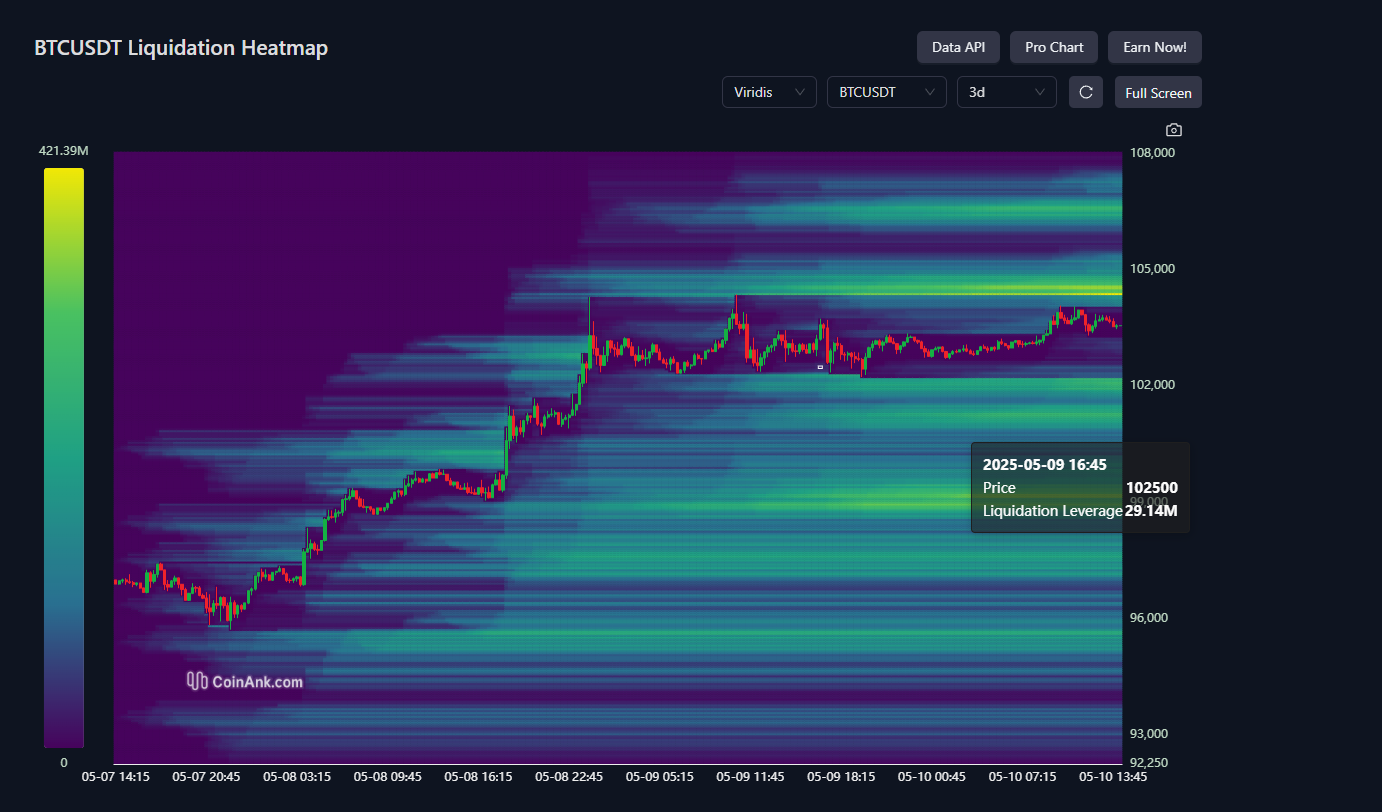Click the Data API button
This screenshot has width=1382, height=812.
pyautogui.click(x=958, y=47)
